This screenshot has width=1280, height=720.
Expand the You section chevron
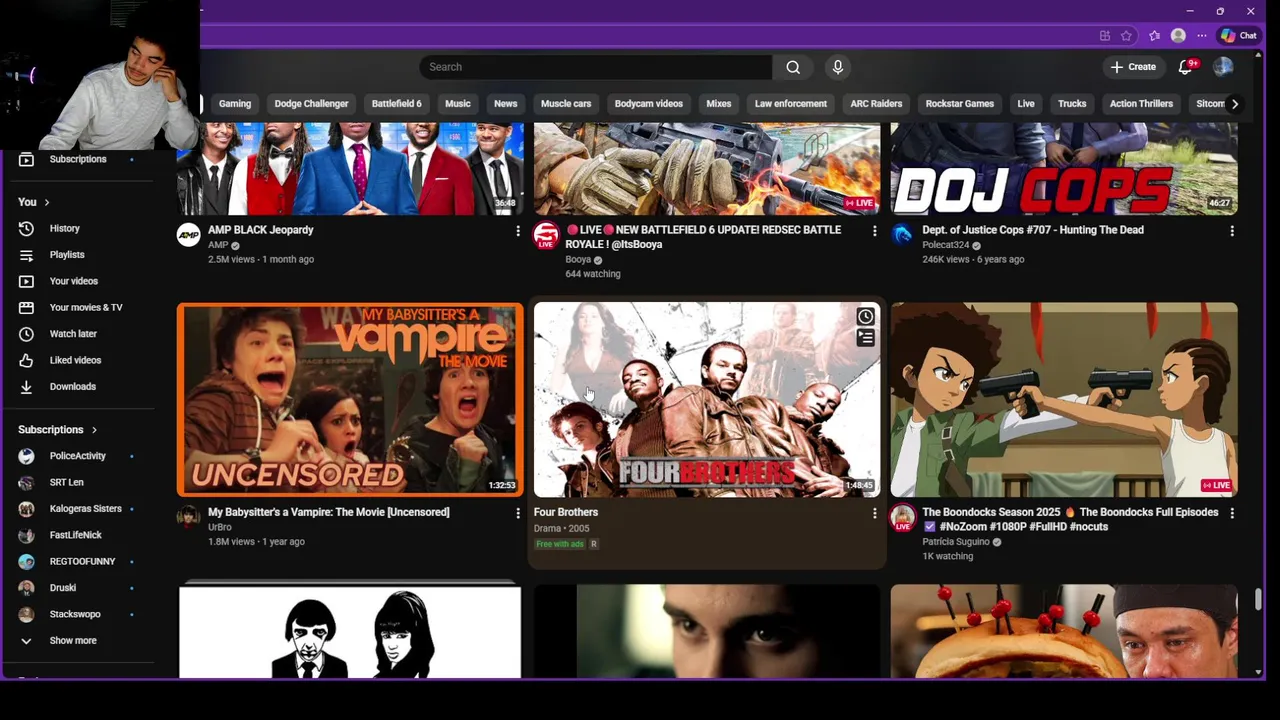[46, 203]
